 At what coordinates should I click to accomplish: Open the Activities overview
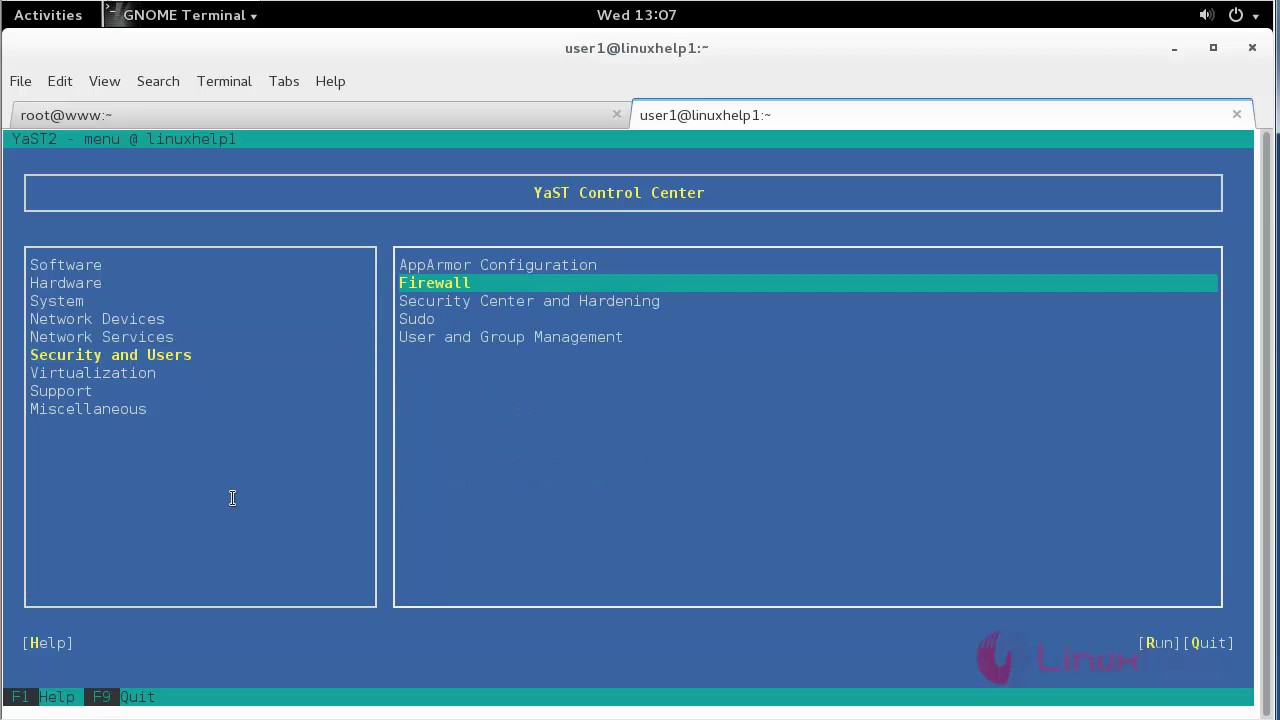[48, 15]
